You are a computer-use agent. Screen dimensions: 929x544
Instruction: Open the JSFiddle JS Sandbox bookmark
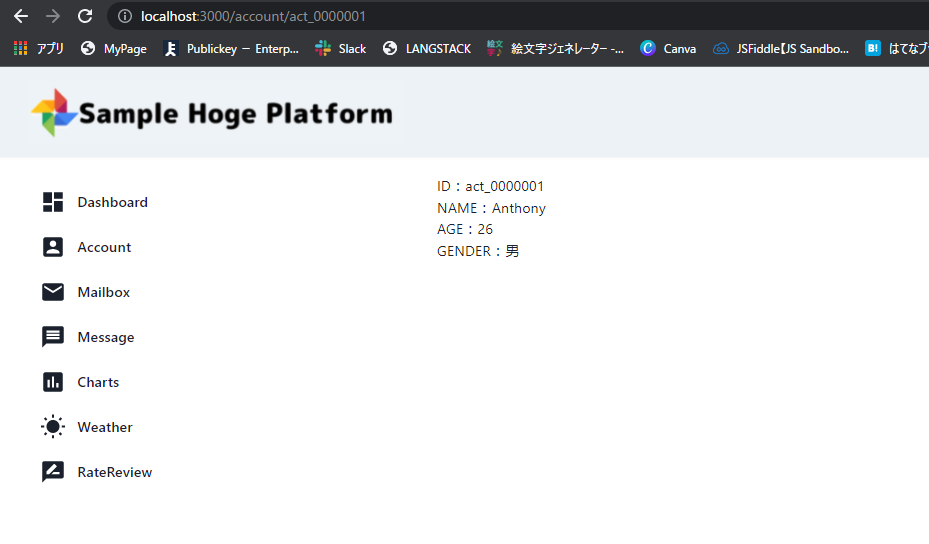coord(792,49)
